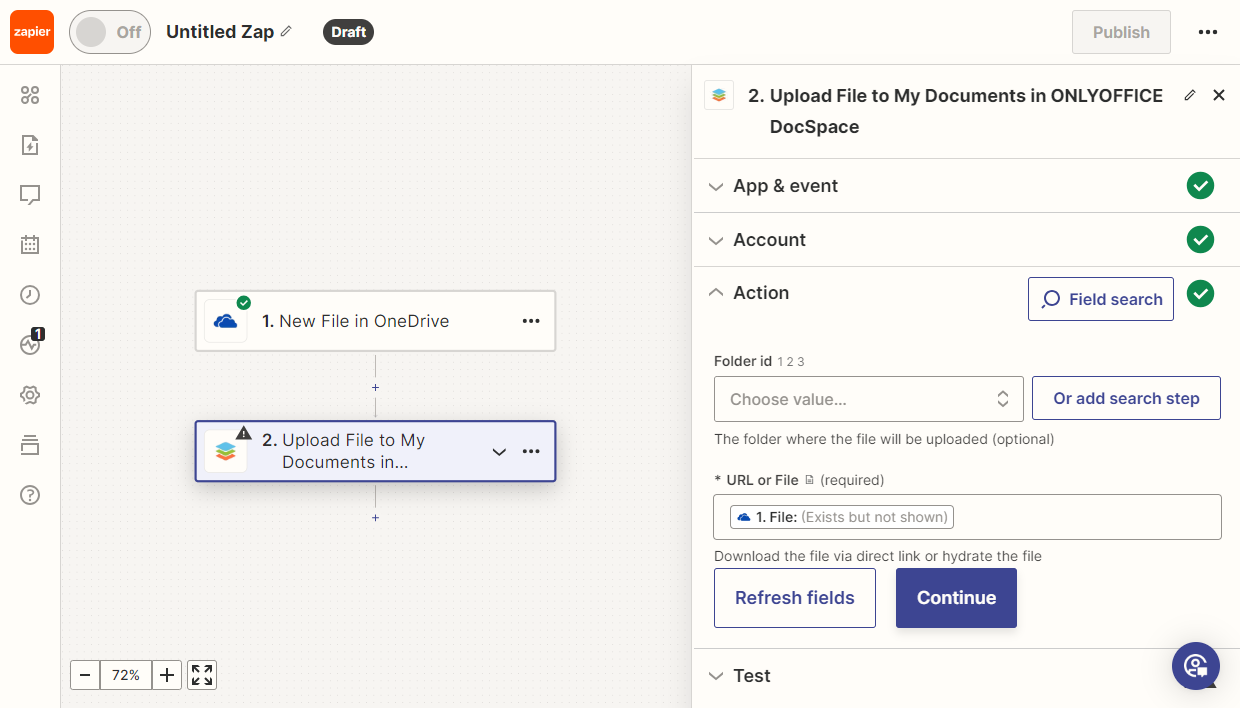Screen dimensions: 1240x708
Task: Click zoom in plus button
Action: (x=167, y=675)
